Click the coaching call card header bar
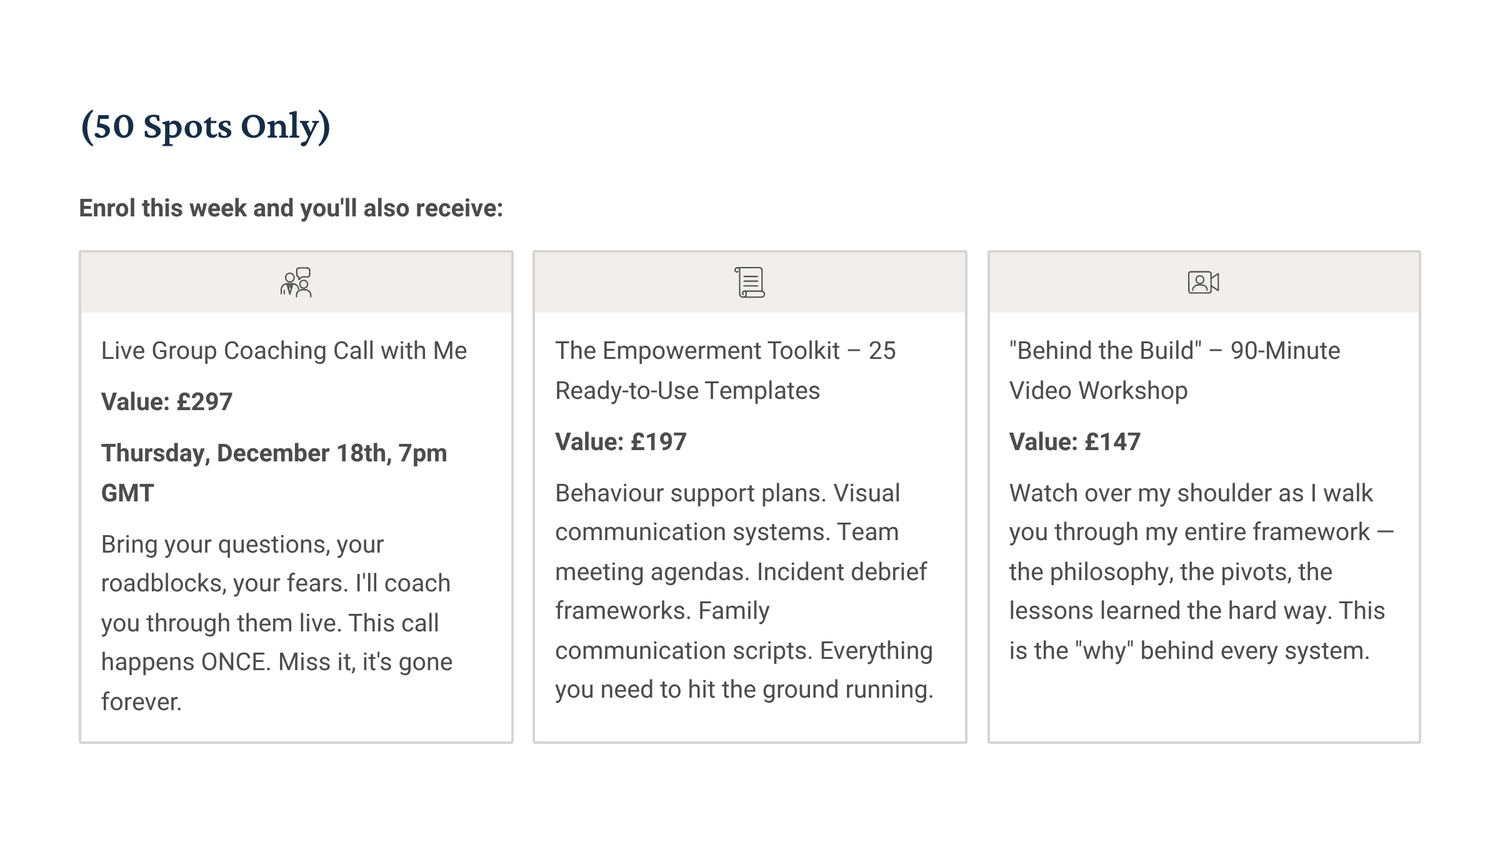This screenshot has width=1500, height=844. tap(296, 283)
